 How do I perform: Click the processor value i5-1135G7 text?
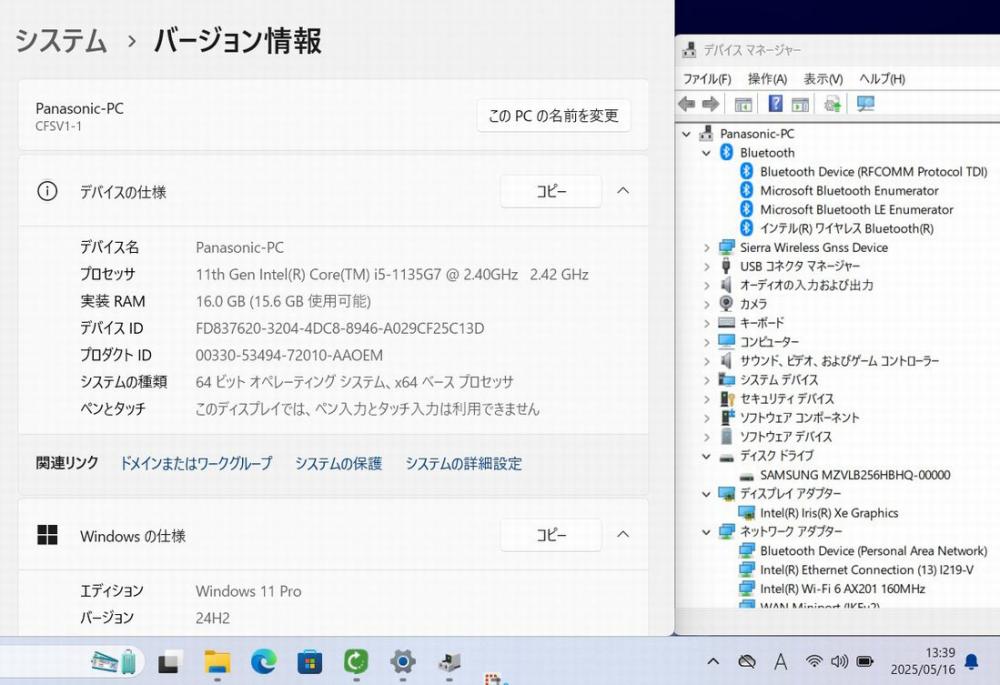click(x=392, y=274)
